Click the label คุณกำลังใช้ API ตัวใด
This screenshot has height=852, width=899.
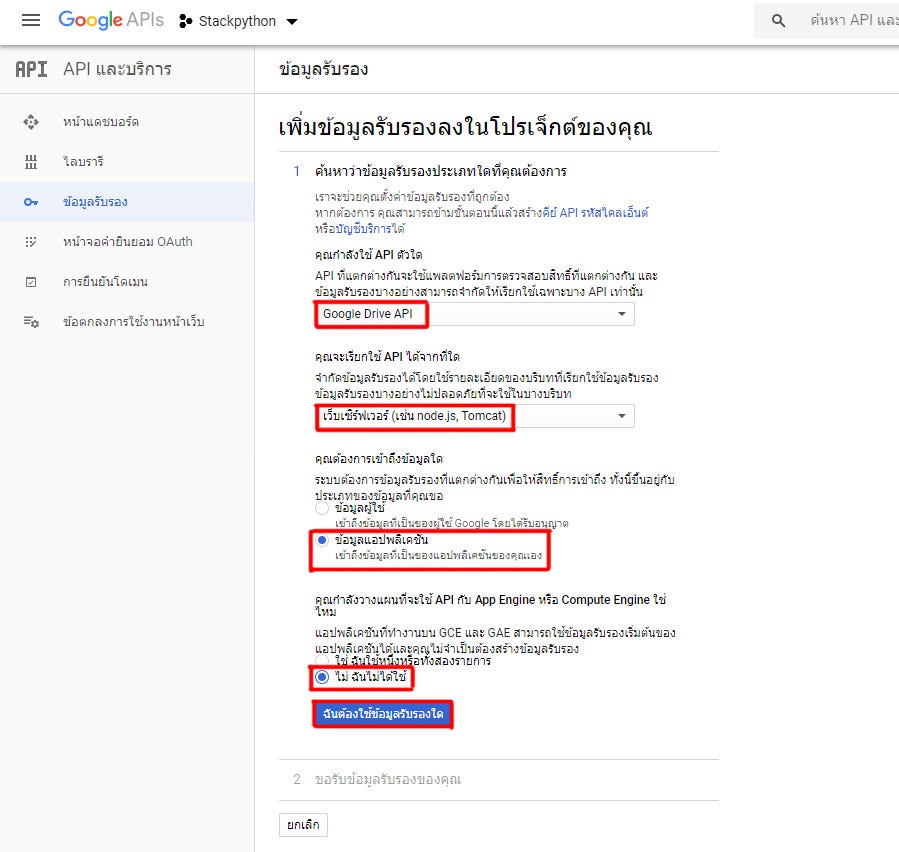click(x=369, y=255)
